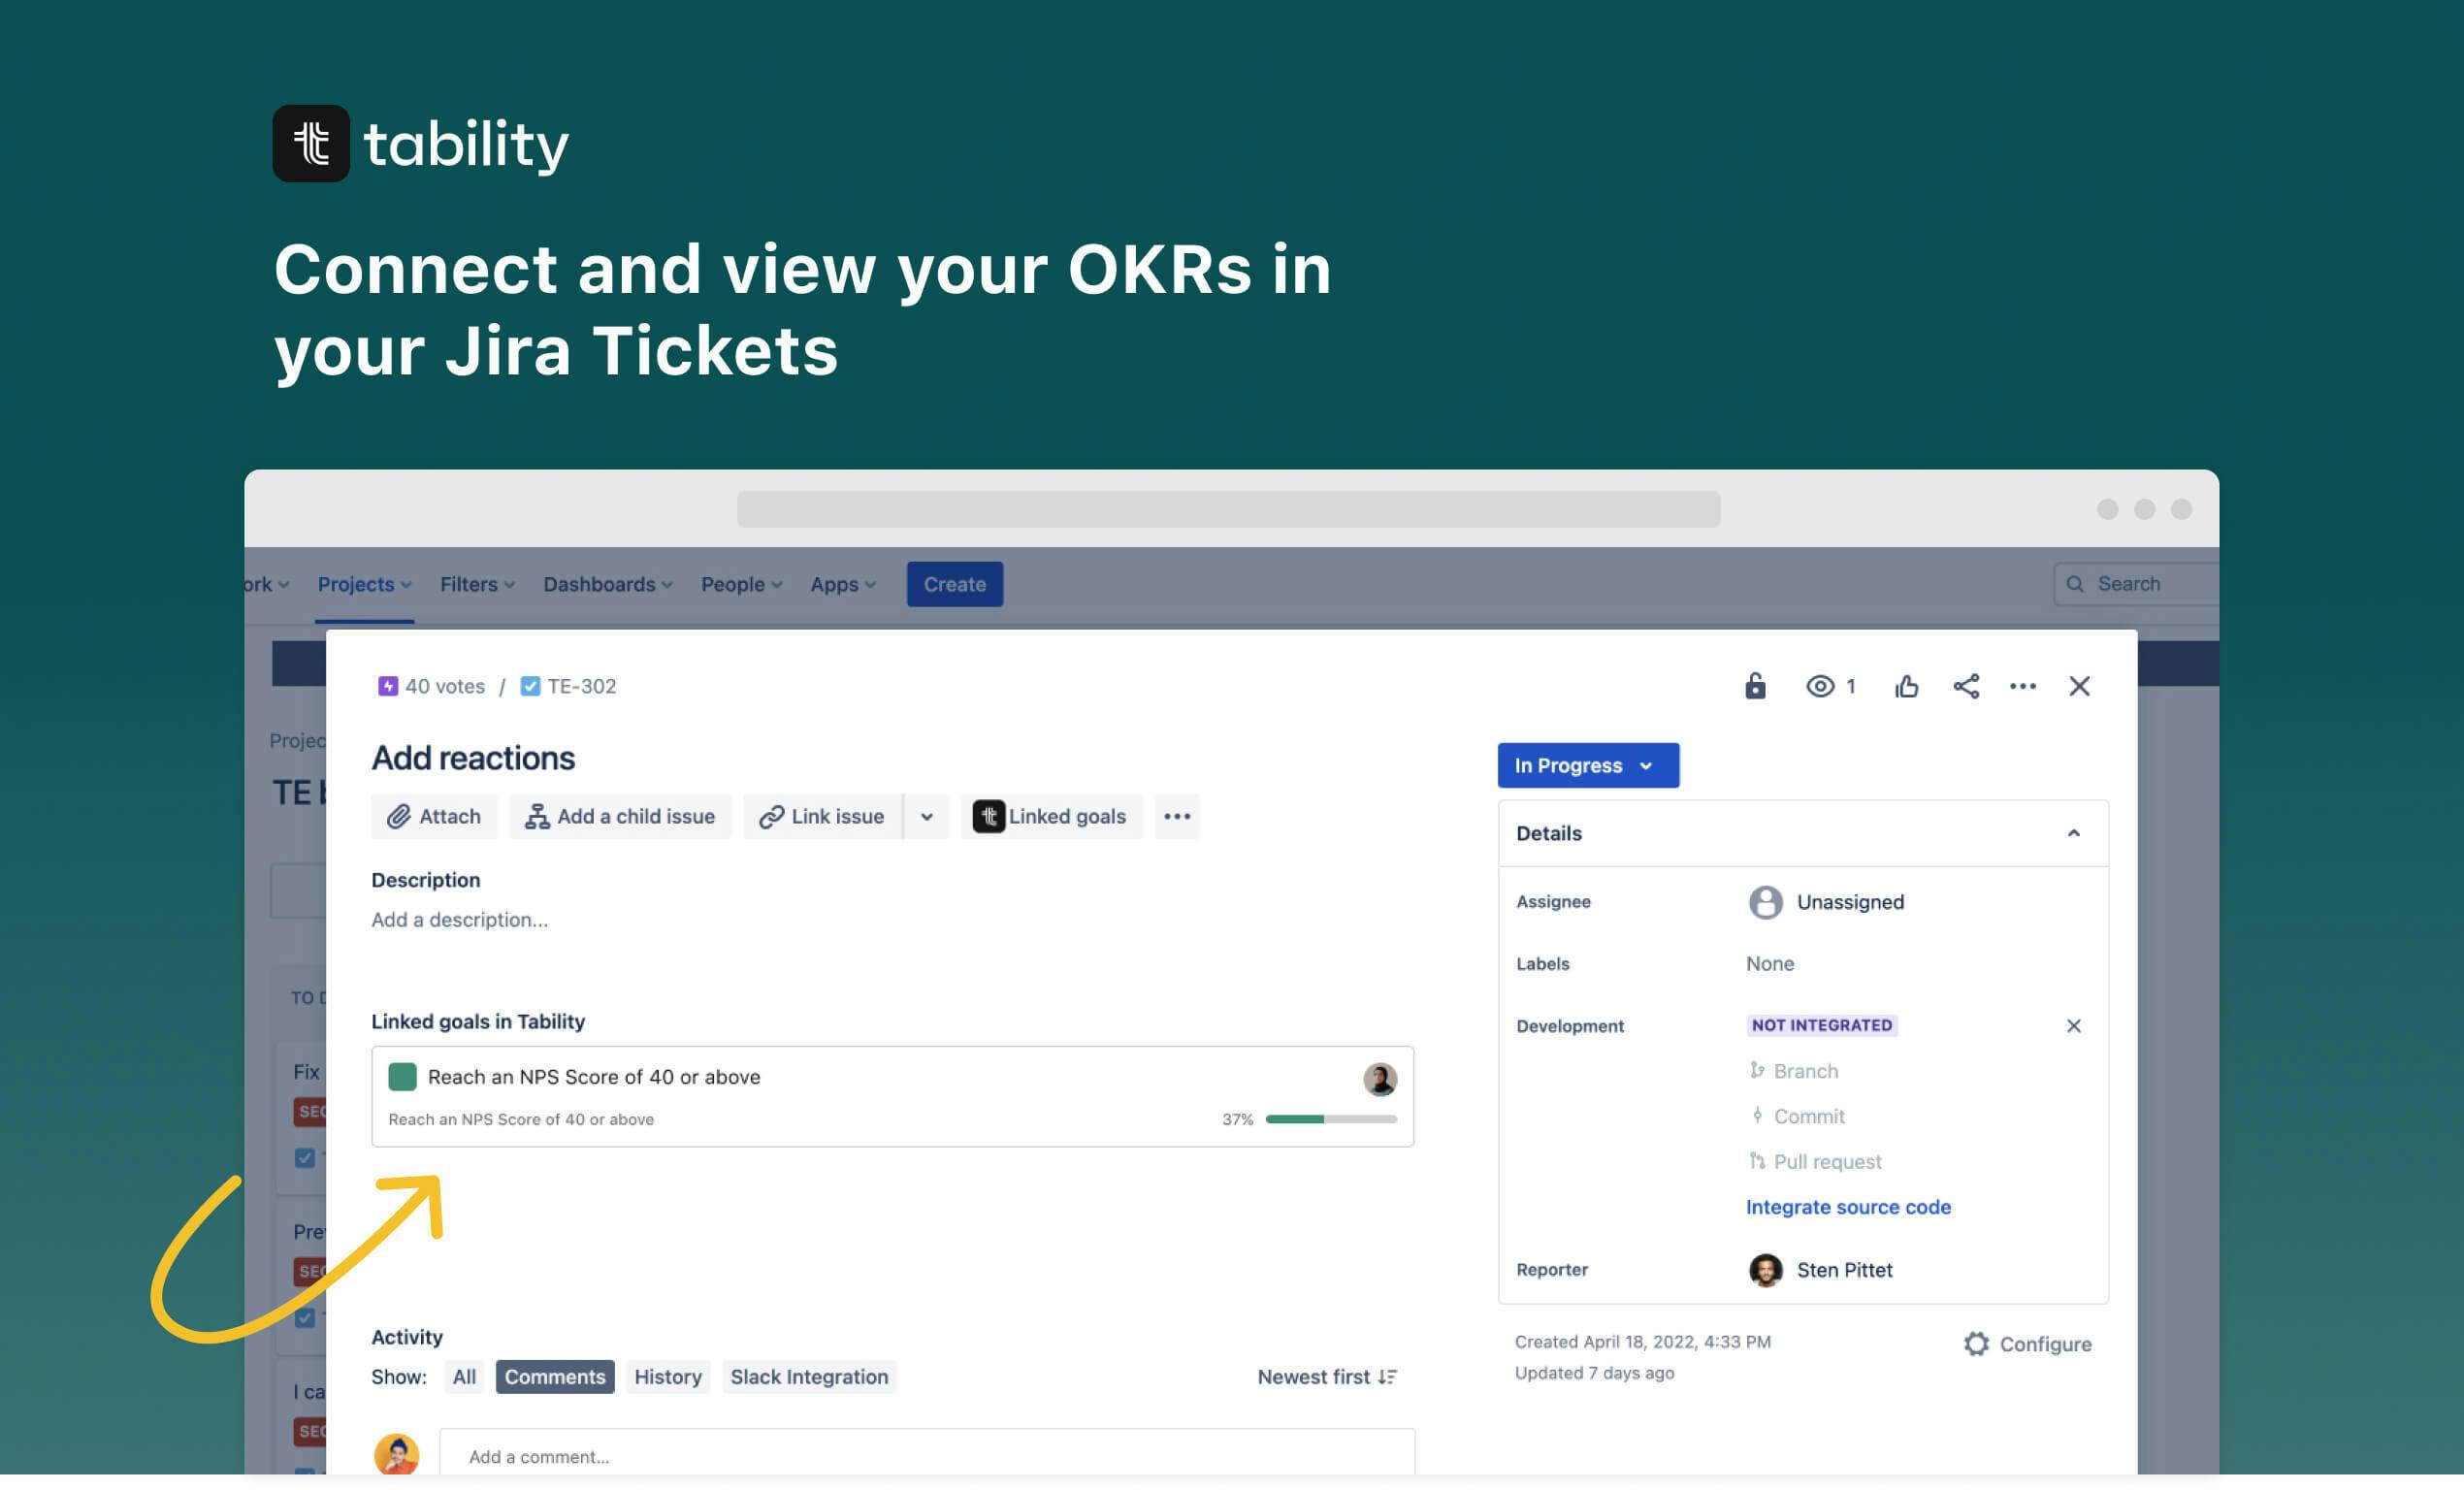Show All activity
Viewport: 2464px width, 1490px height.
464,1376
